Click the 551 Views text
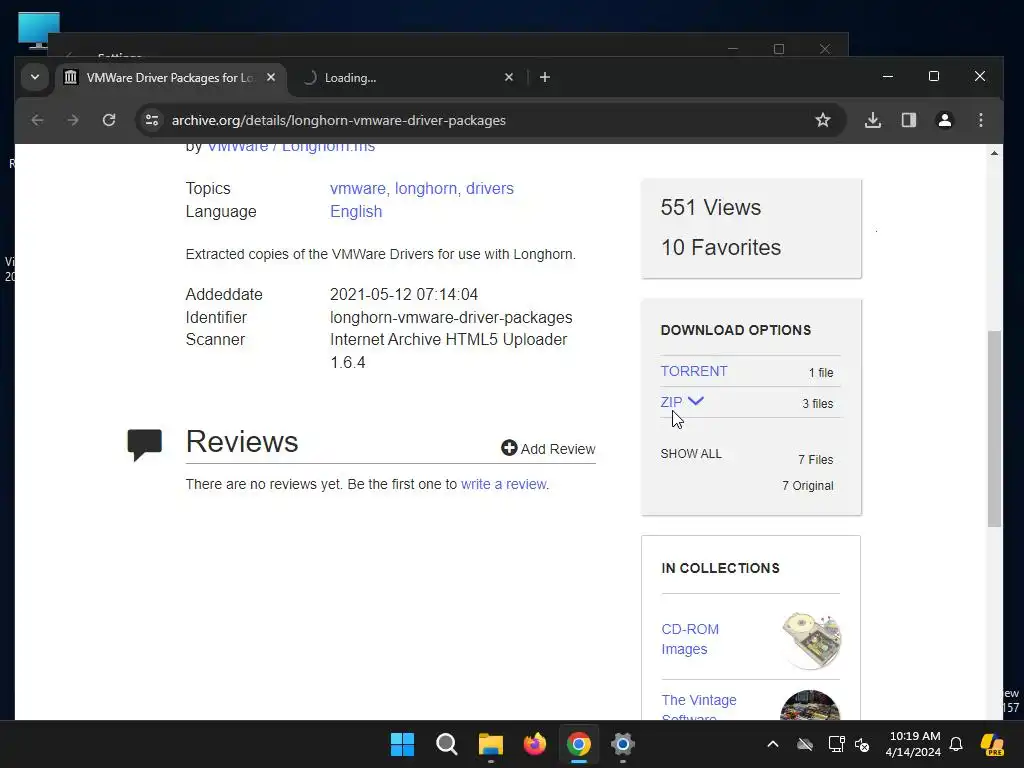Image resolution: width=1024 pixels, height=768 pixels. [711, 208]
